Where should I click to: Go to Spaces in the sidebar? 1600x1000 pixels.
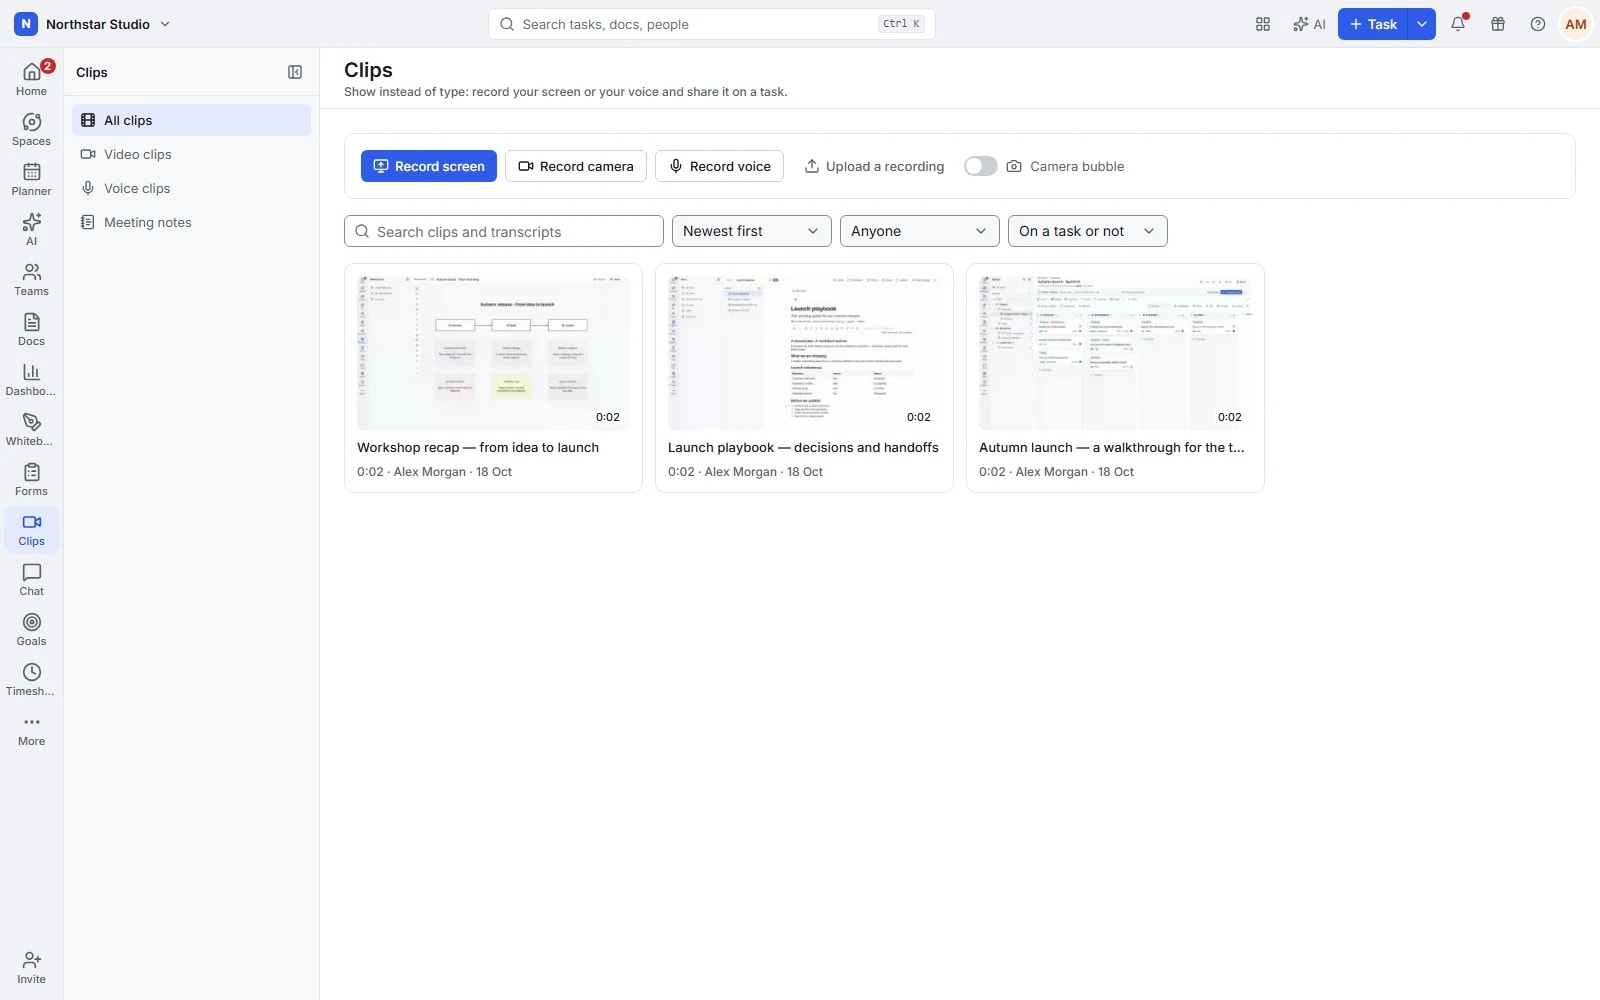pos(32,129)
